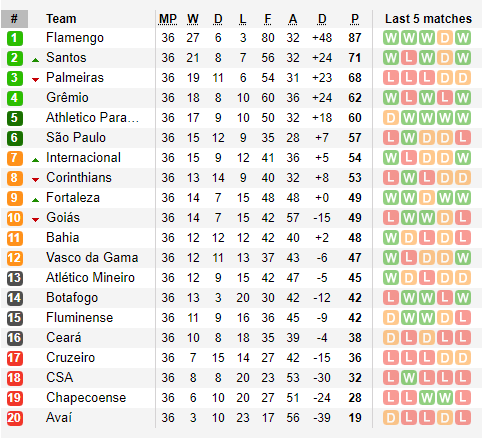Viewport: 482px width, 438px height.
Task: Click the red down arrow next to Goiás
Action: click(x=35, y=220)
